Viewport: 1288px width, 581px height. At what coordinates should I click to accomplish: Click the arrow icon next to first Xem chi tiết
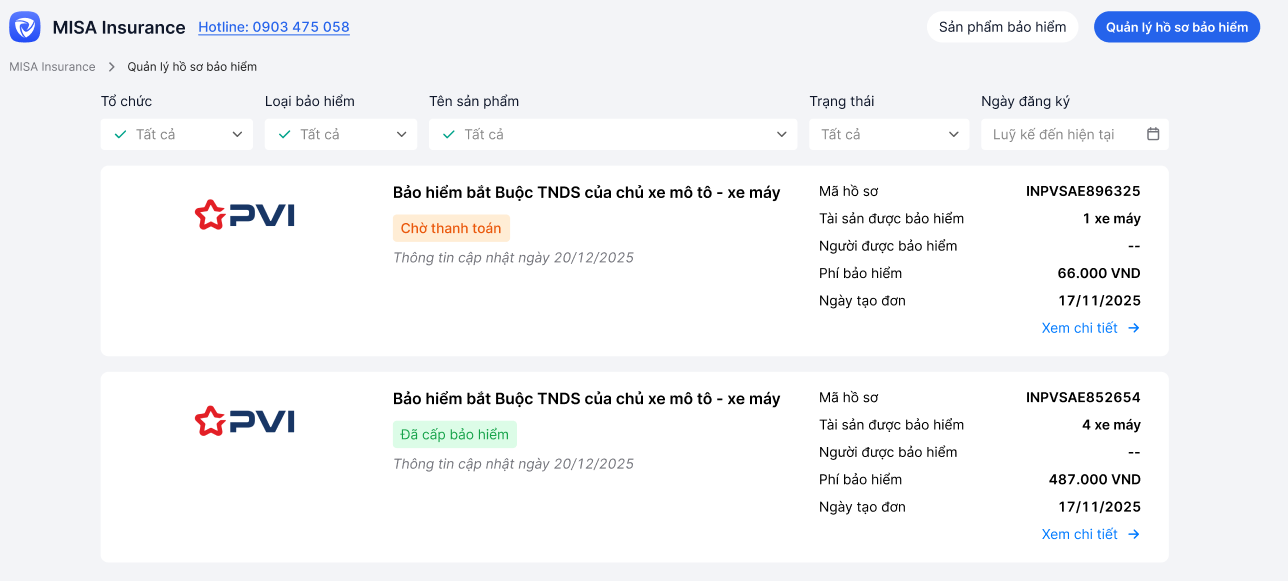click(1133, 327)
